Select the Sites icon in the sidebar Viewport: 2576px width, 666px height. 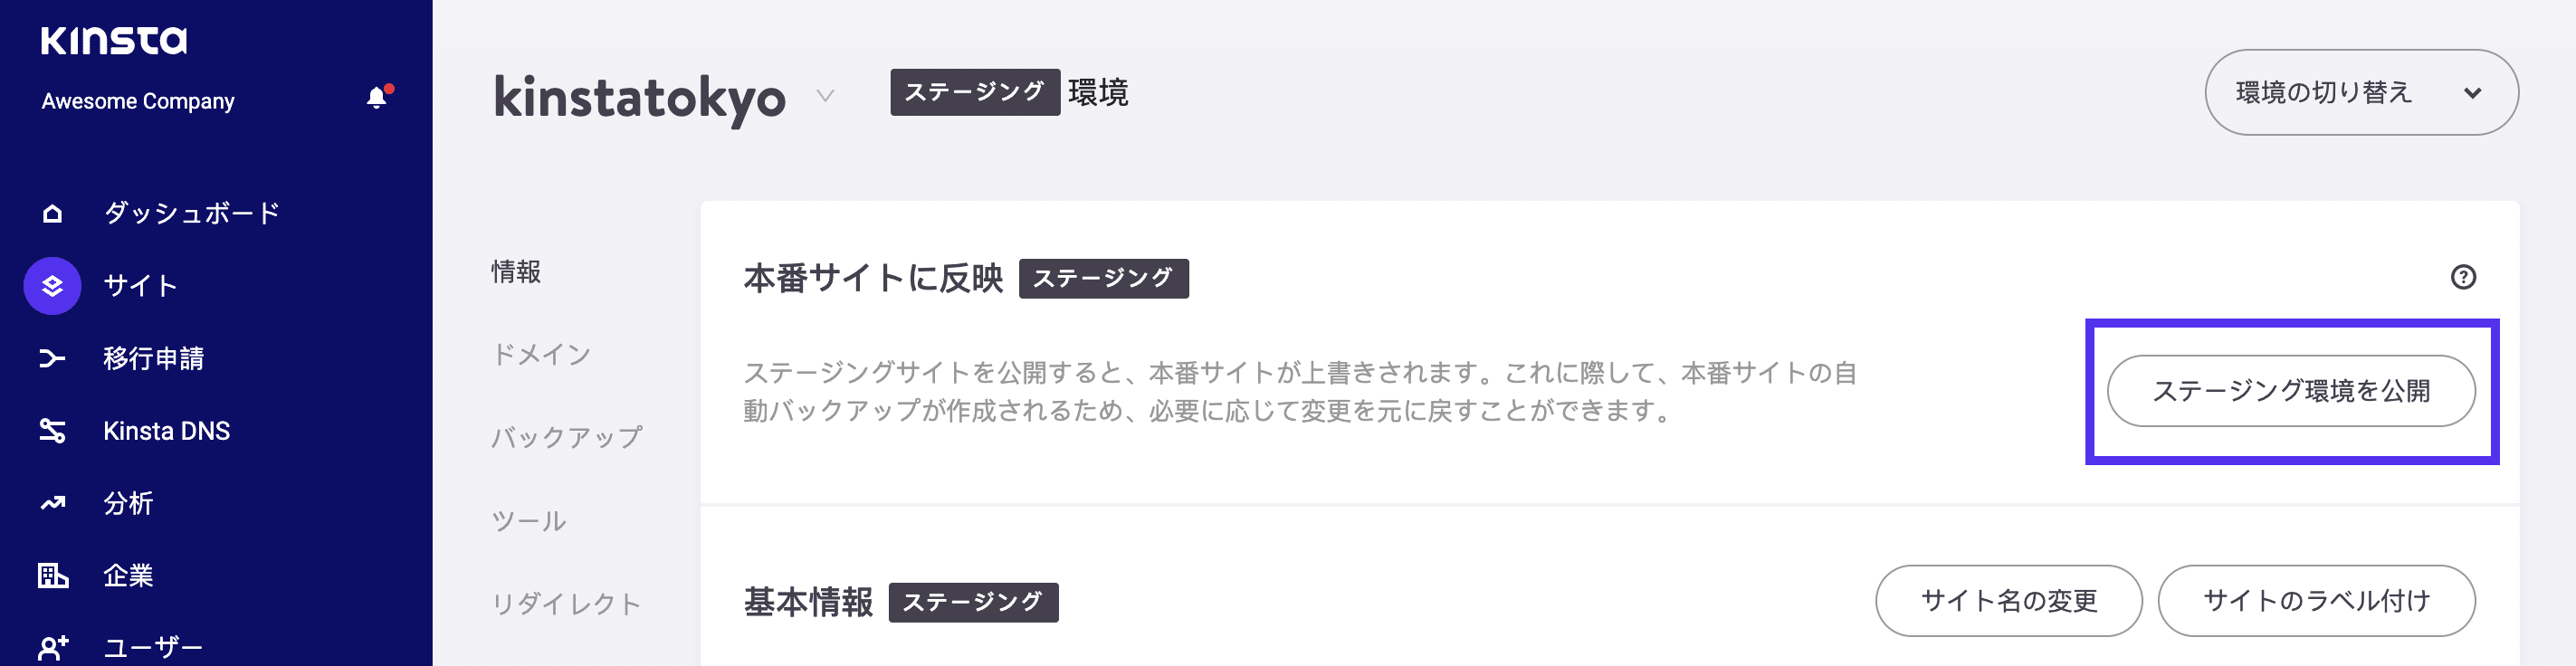(50, 285)
